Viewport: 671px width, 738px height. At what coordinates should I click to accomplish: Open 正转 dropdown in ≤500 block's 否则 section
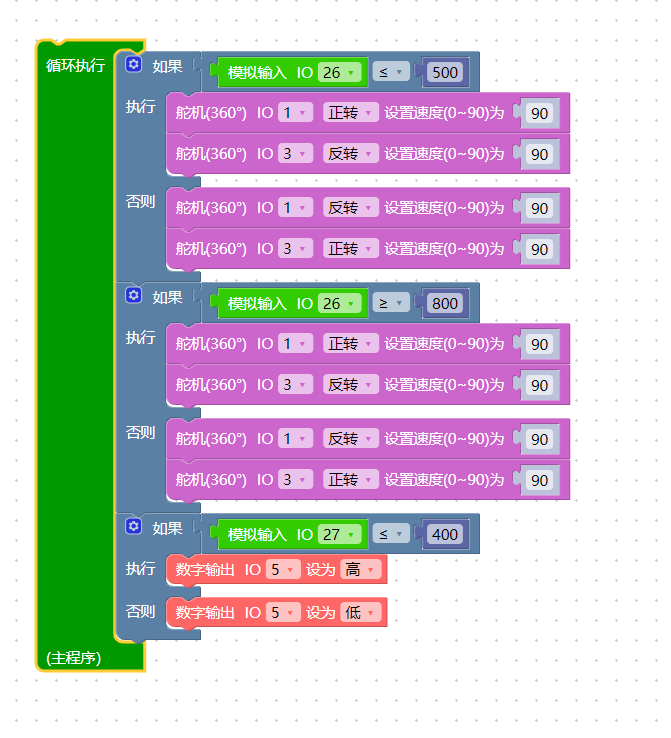tap(351, 249)
